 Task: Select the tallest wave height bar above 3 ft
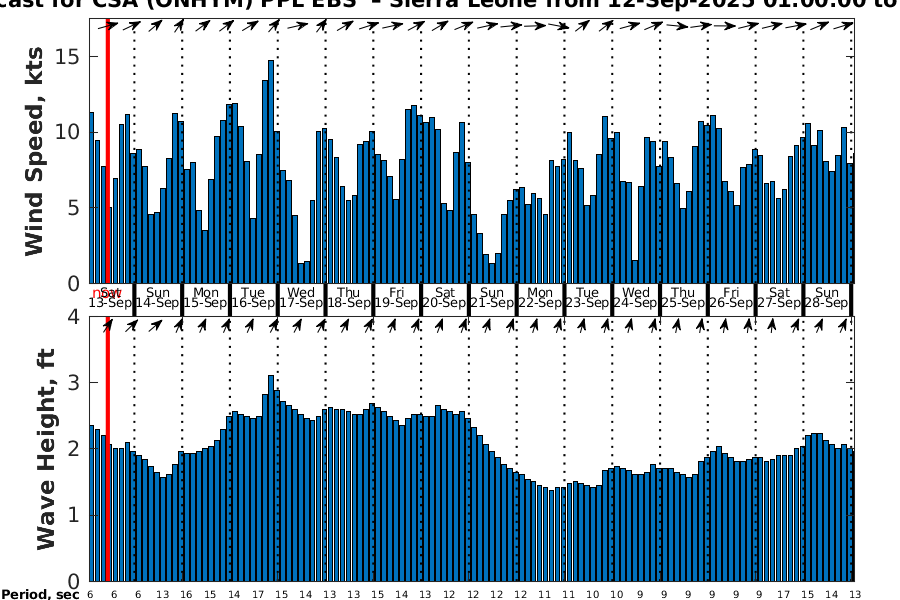pyautogui.click(x=271, y=478)
